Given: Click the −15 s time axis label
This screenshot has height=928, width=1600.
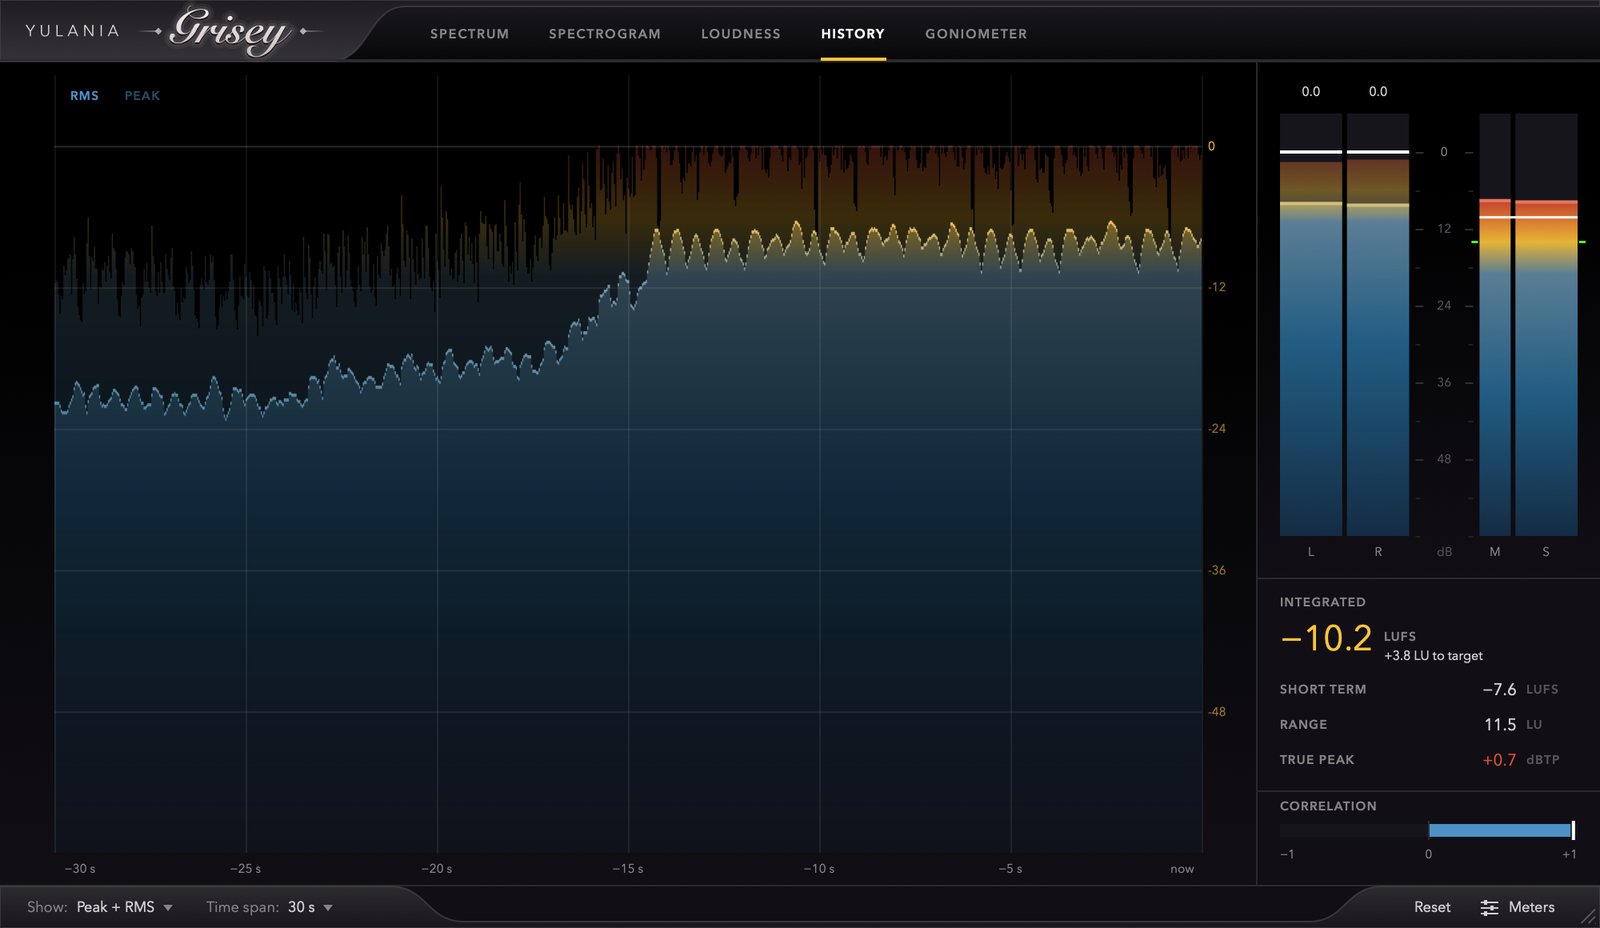Looking at the screenshot, I should click(x=628, y=869).
